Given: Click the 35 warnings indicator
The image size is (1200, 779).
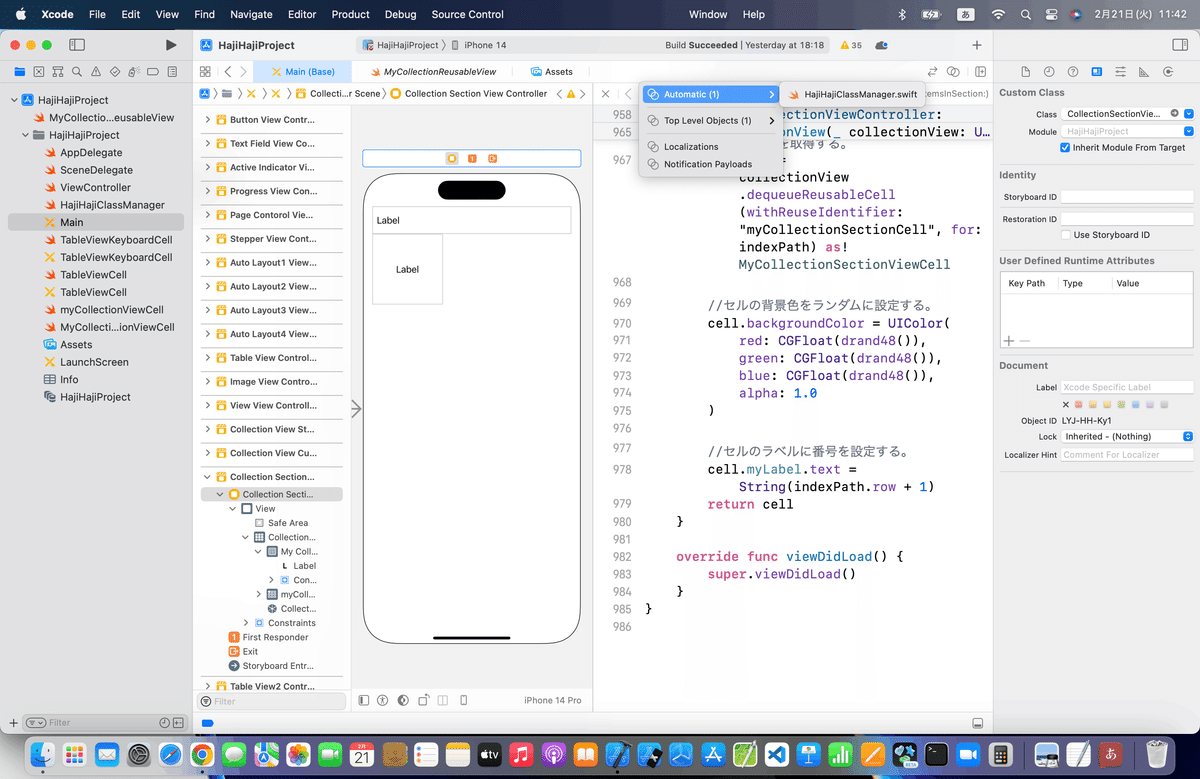Looking at the screenshot, I should tap(851, 45).
